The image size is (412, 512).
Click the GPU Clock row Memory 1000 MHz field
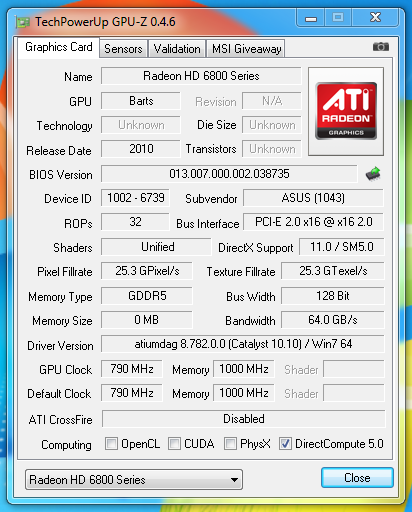pyautogui.click(x=244, y=369)
